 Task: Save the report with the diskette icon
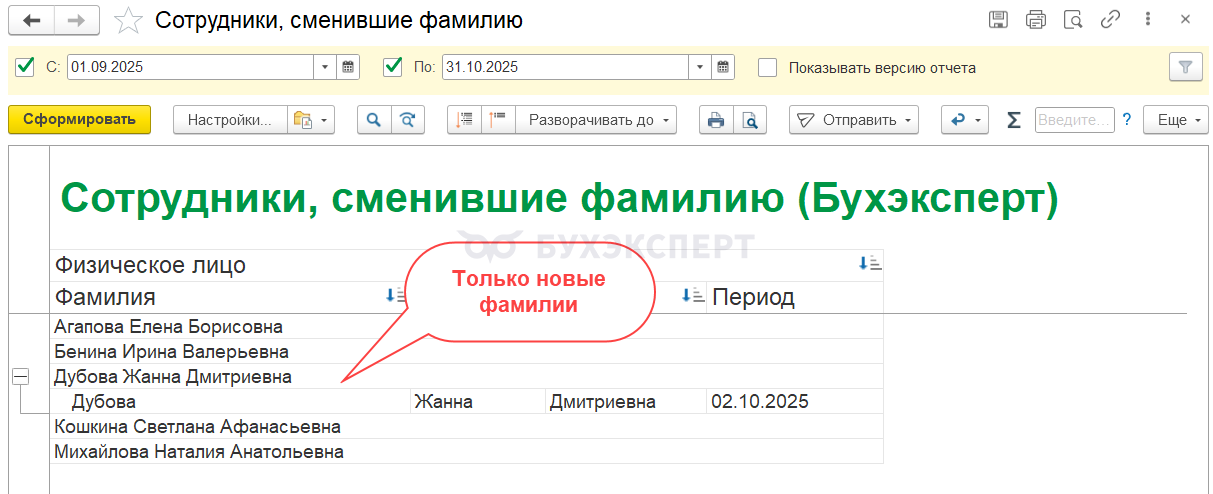pos(998,19)
